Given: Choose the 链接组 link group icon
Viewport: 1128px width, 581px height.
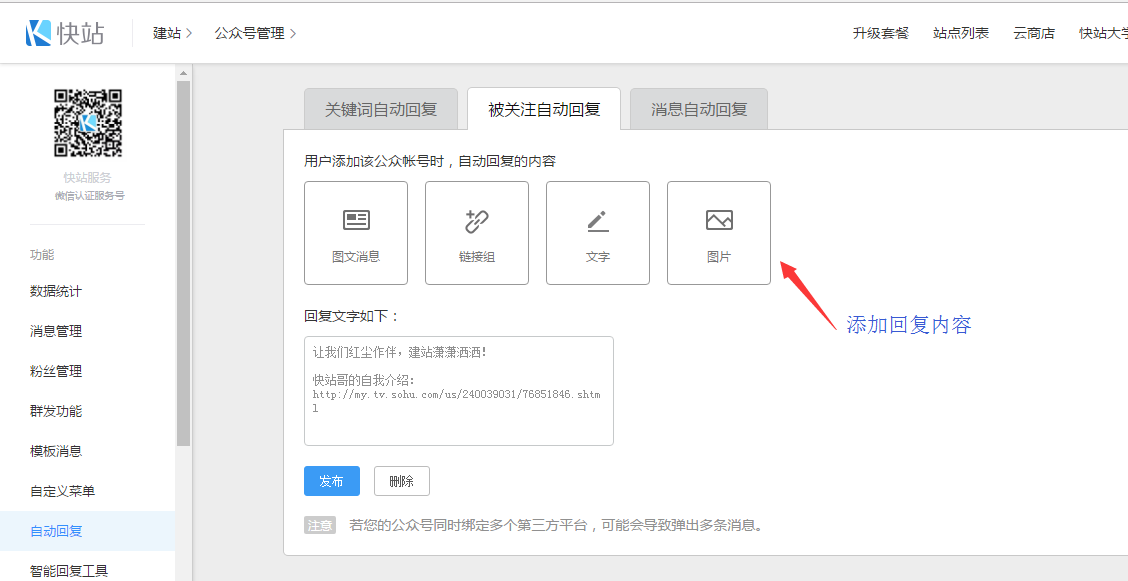Looking at the screenshot, I should (x=477, y=221).
